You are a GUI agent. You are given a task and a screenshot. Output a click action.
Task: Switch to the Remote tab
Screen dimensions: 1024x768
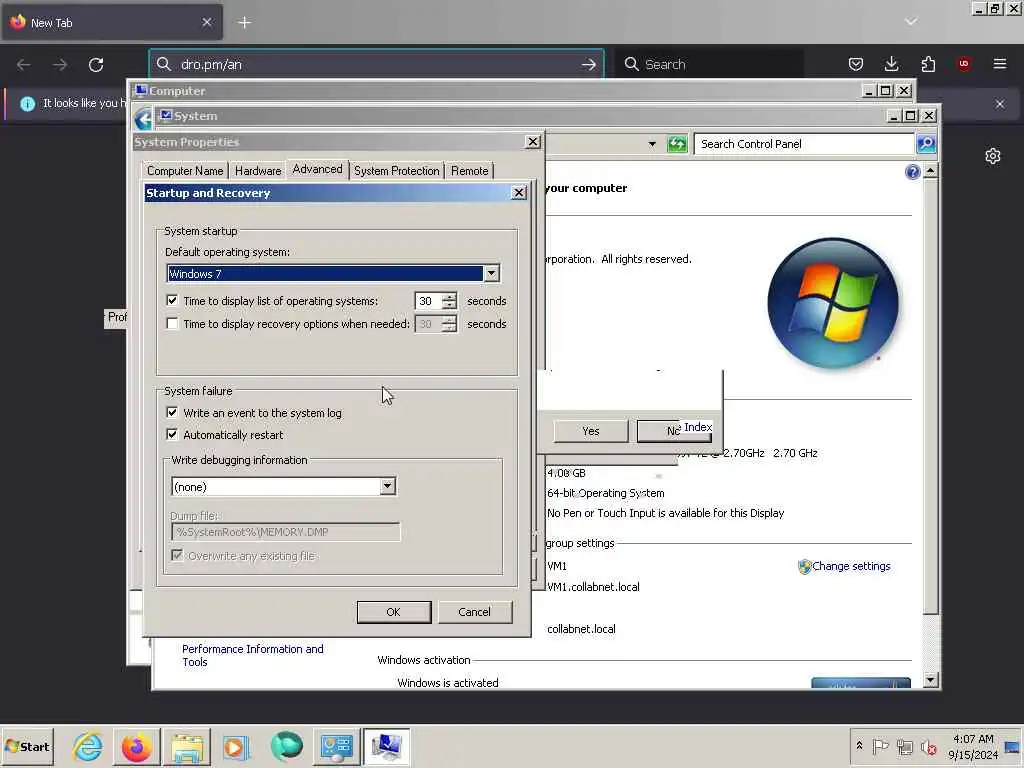[470, 170]
